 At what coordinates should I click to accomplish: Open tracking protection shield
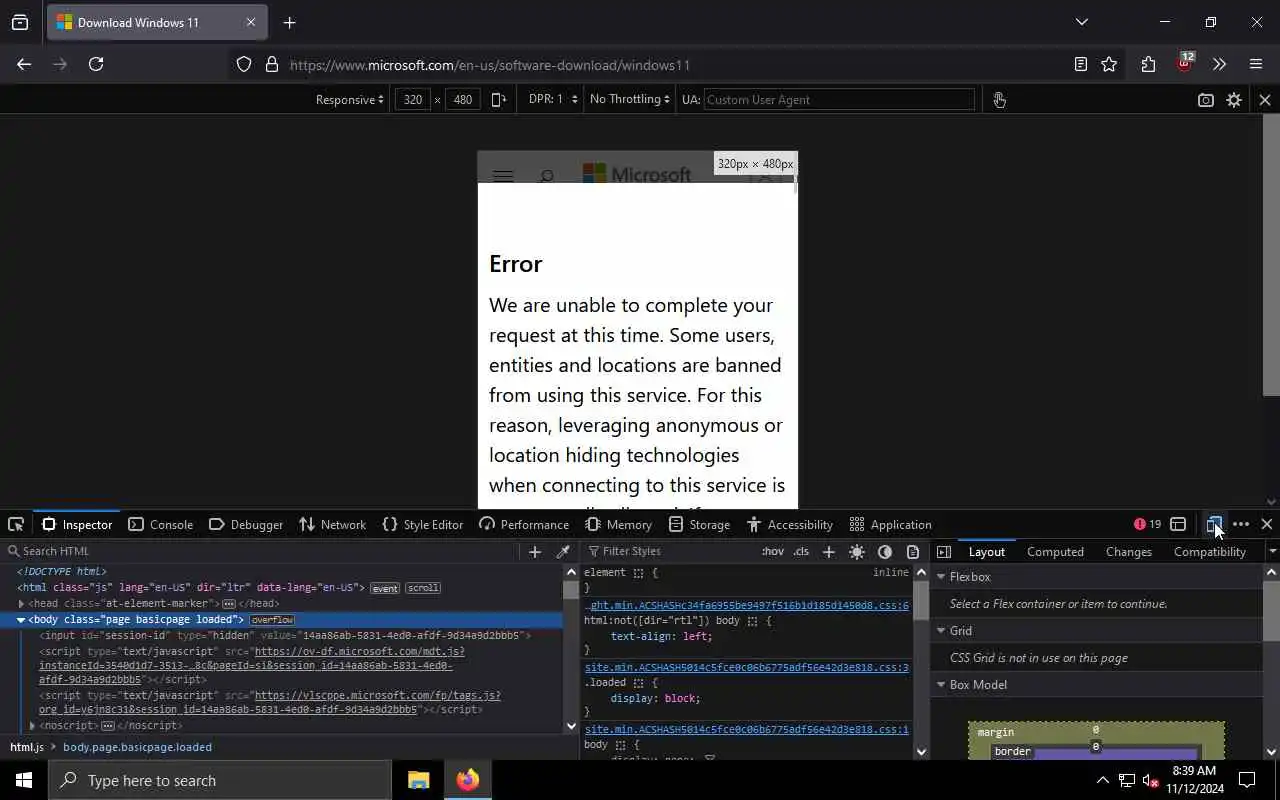pyautogui.click(x=244, y=64)
